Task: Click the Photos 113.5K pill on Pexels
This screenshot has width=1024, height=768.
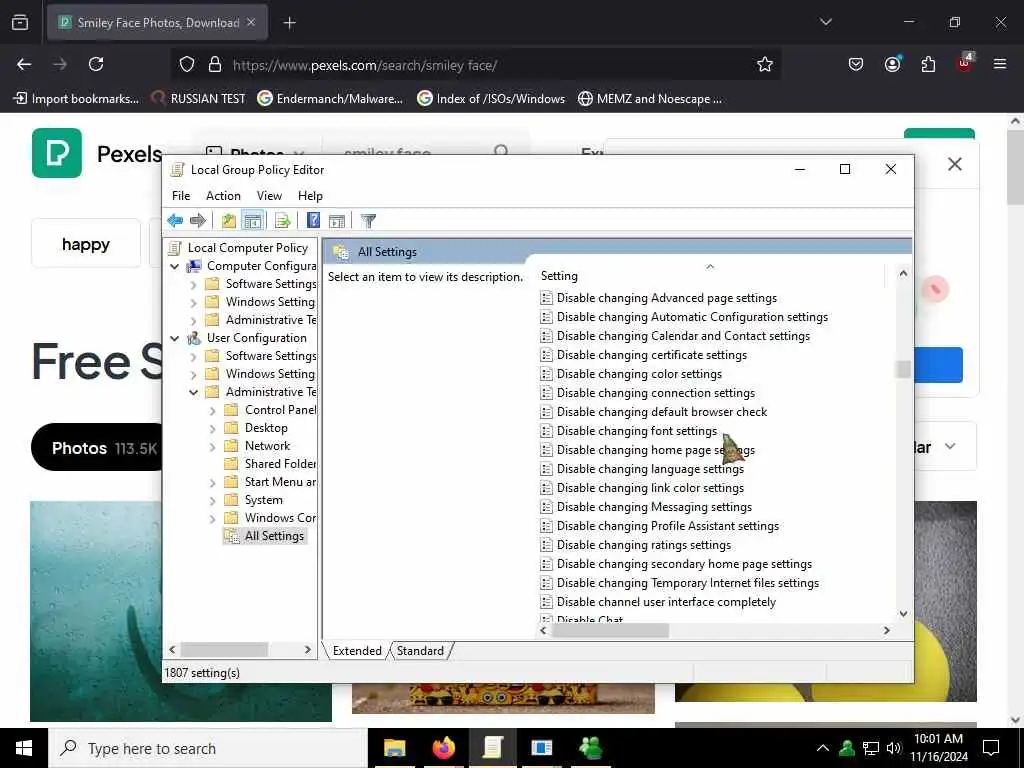Action: pyautogui.click(x=98, y=448)
